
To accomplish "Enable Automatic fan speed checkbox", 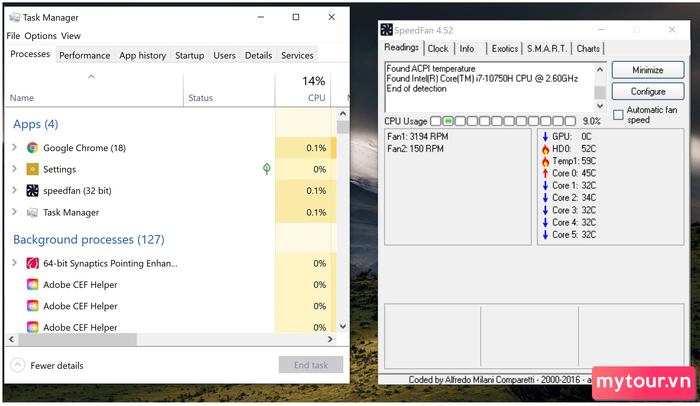I will point(618,115).
